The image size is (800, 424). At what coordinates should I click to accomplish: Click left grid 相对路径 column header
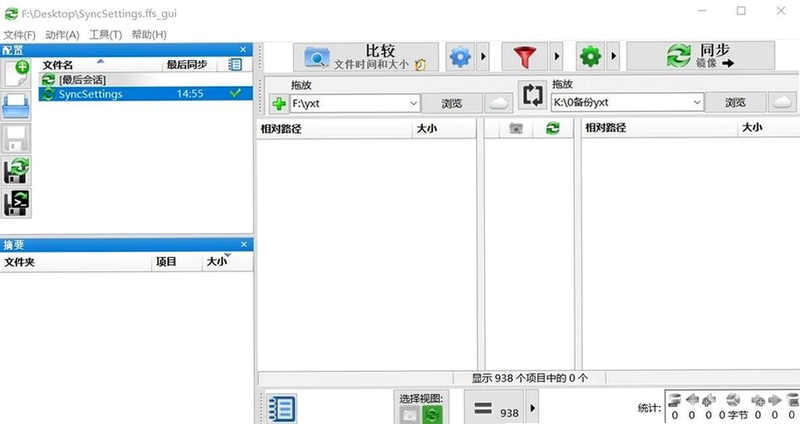(334, 129)
